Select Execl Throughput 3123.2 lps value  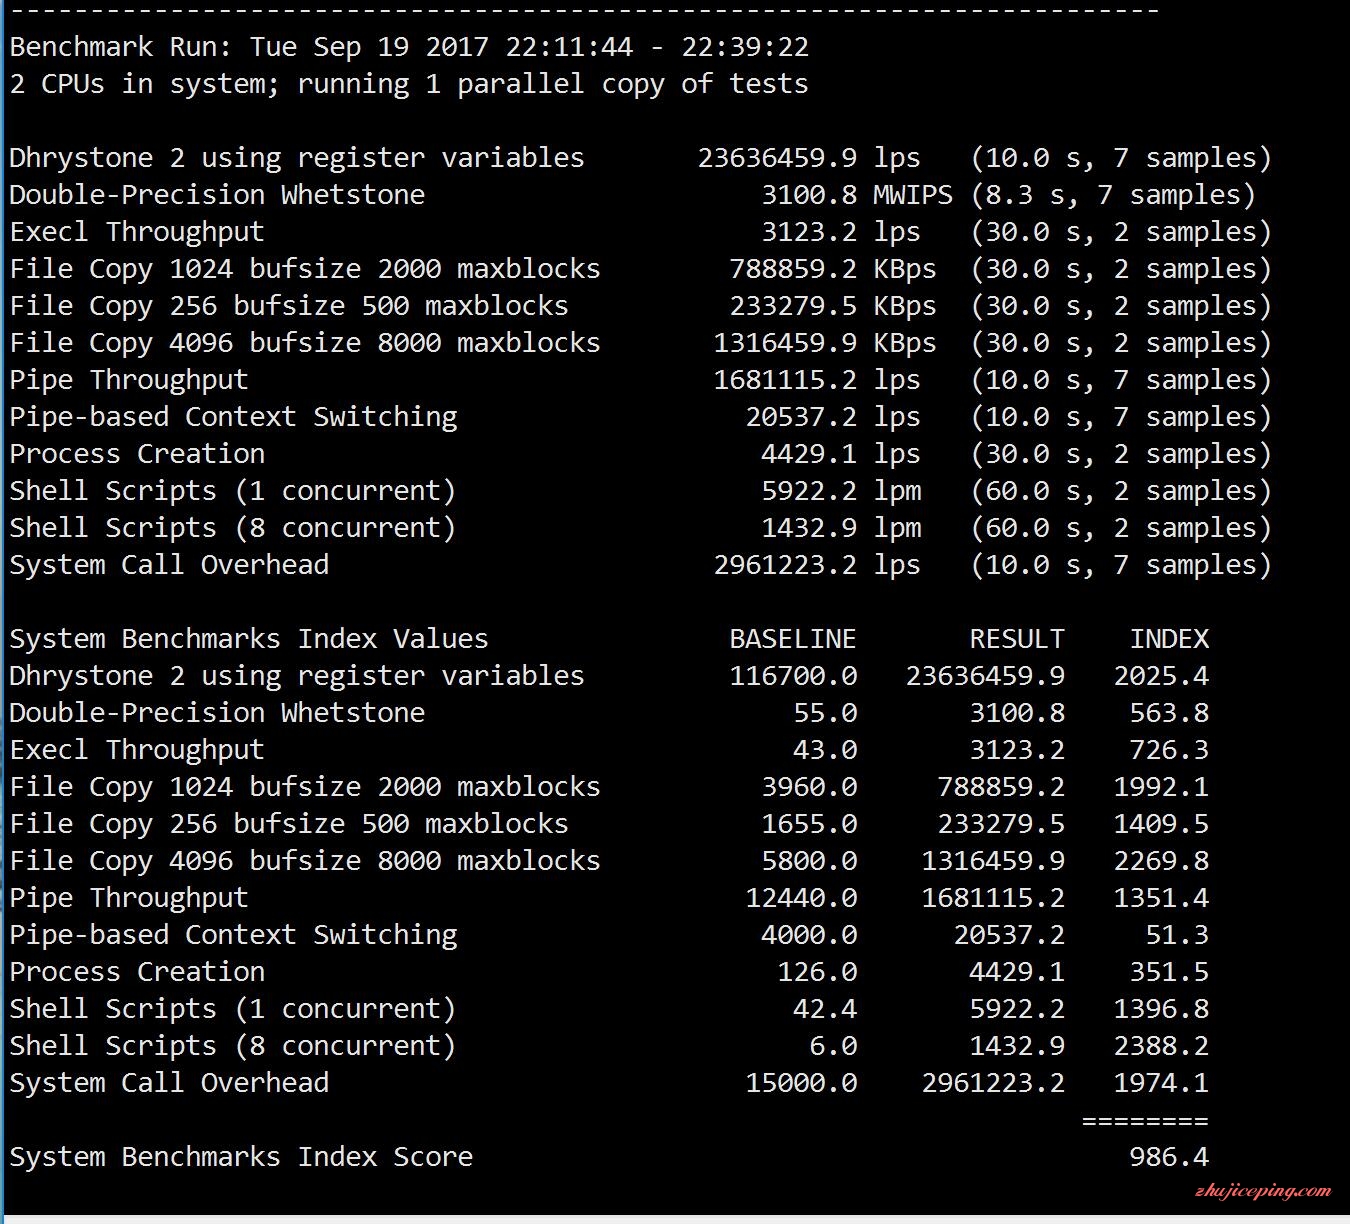pyautogui.click(x=840, y=232)
